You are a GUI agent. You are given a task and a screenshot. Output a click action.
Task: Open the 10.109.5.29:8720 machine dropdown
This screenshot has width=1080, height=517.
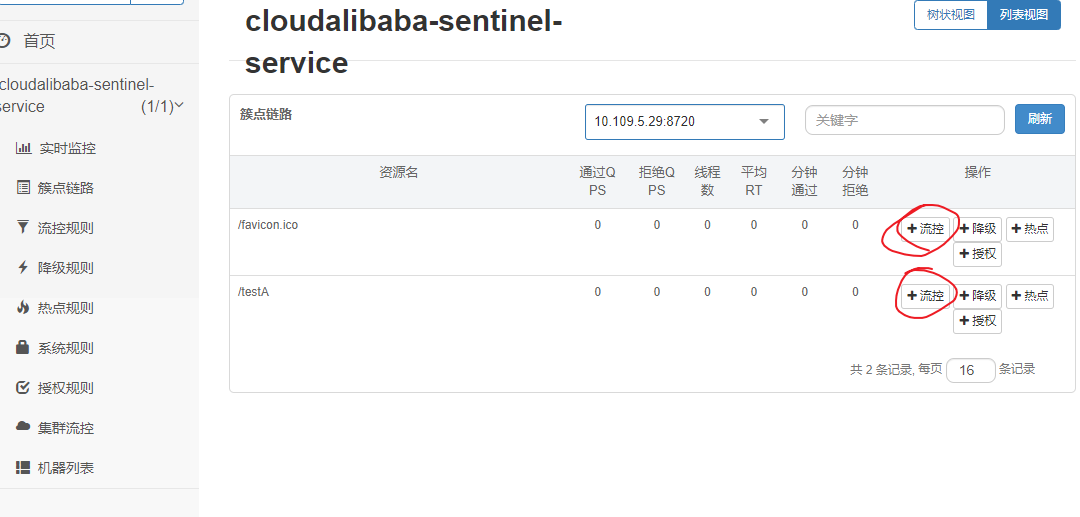tap(685, 122)
